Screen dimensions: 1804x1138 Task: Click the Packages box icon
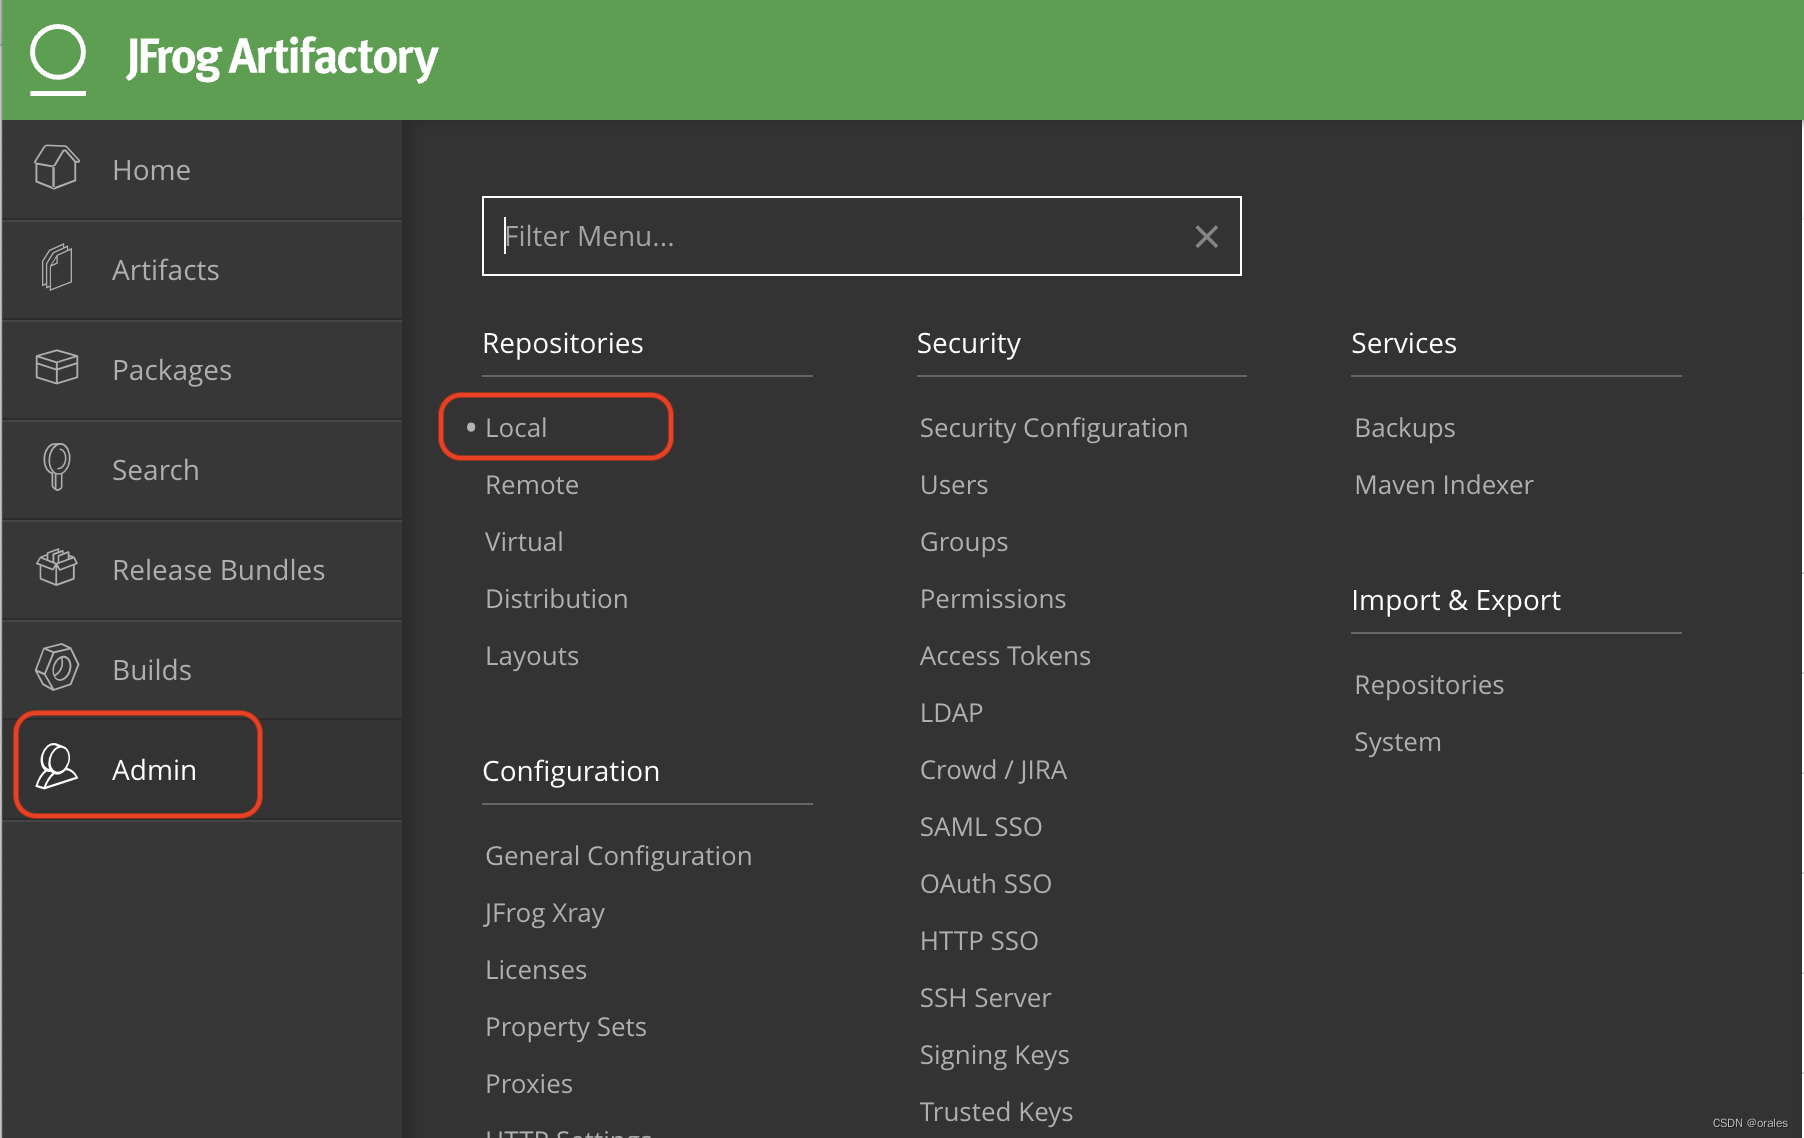[57, 367]
